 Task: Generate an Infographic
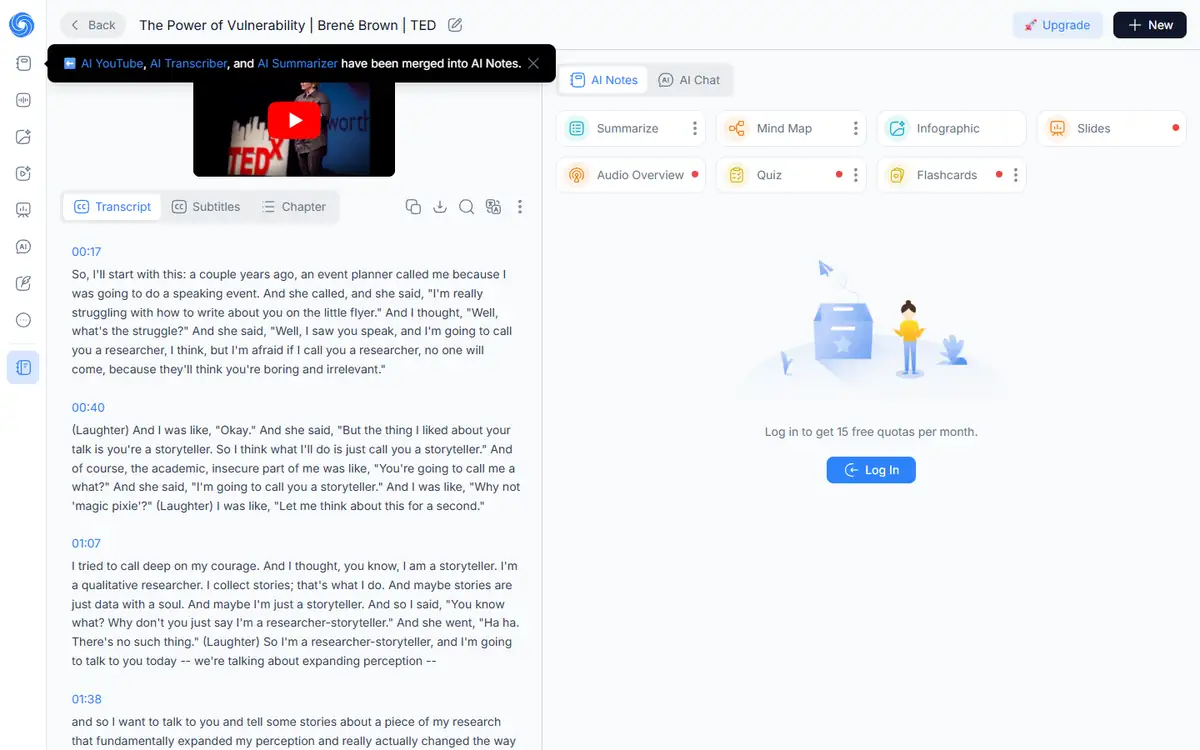point(952,128)
